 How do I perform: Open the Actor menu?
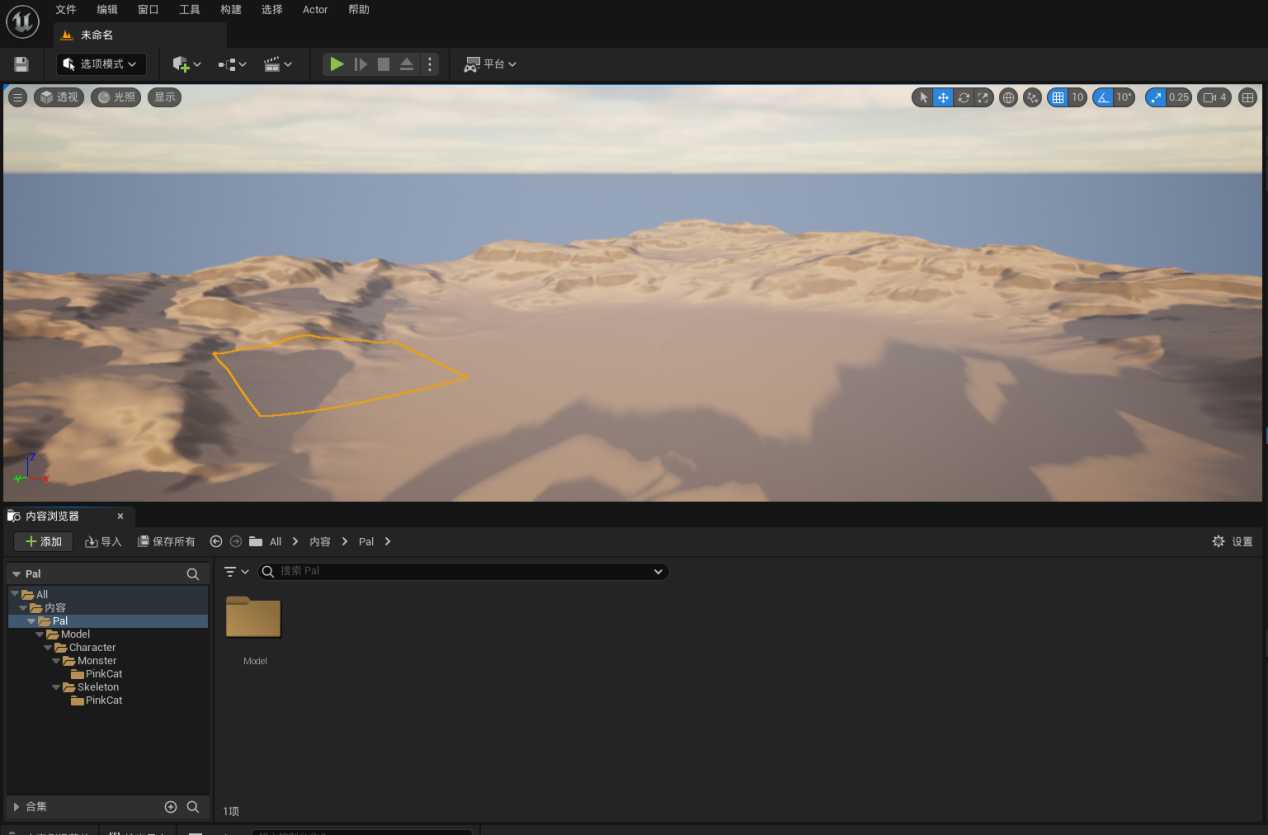point(315,9)
